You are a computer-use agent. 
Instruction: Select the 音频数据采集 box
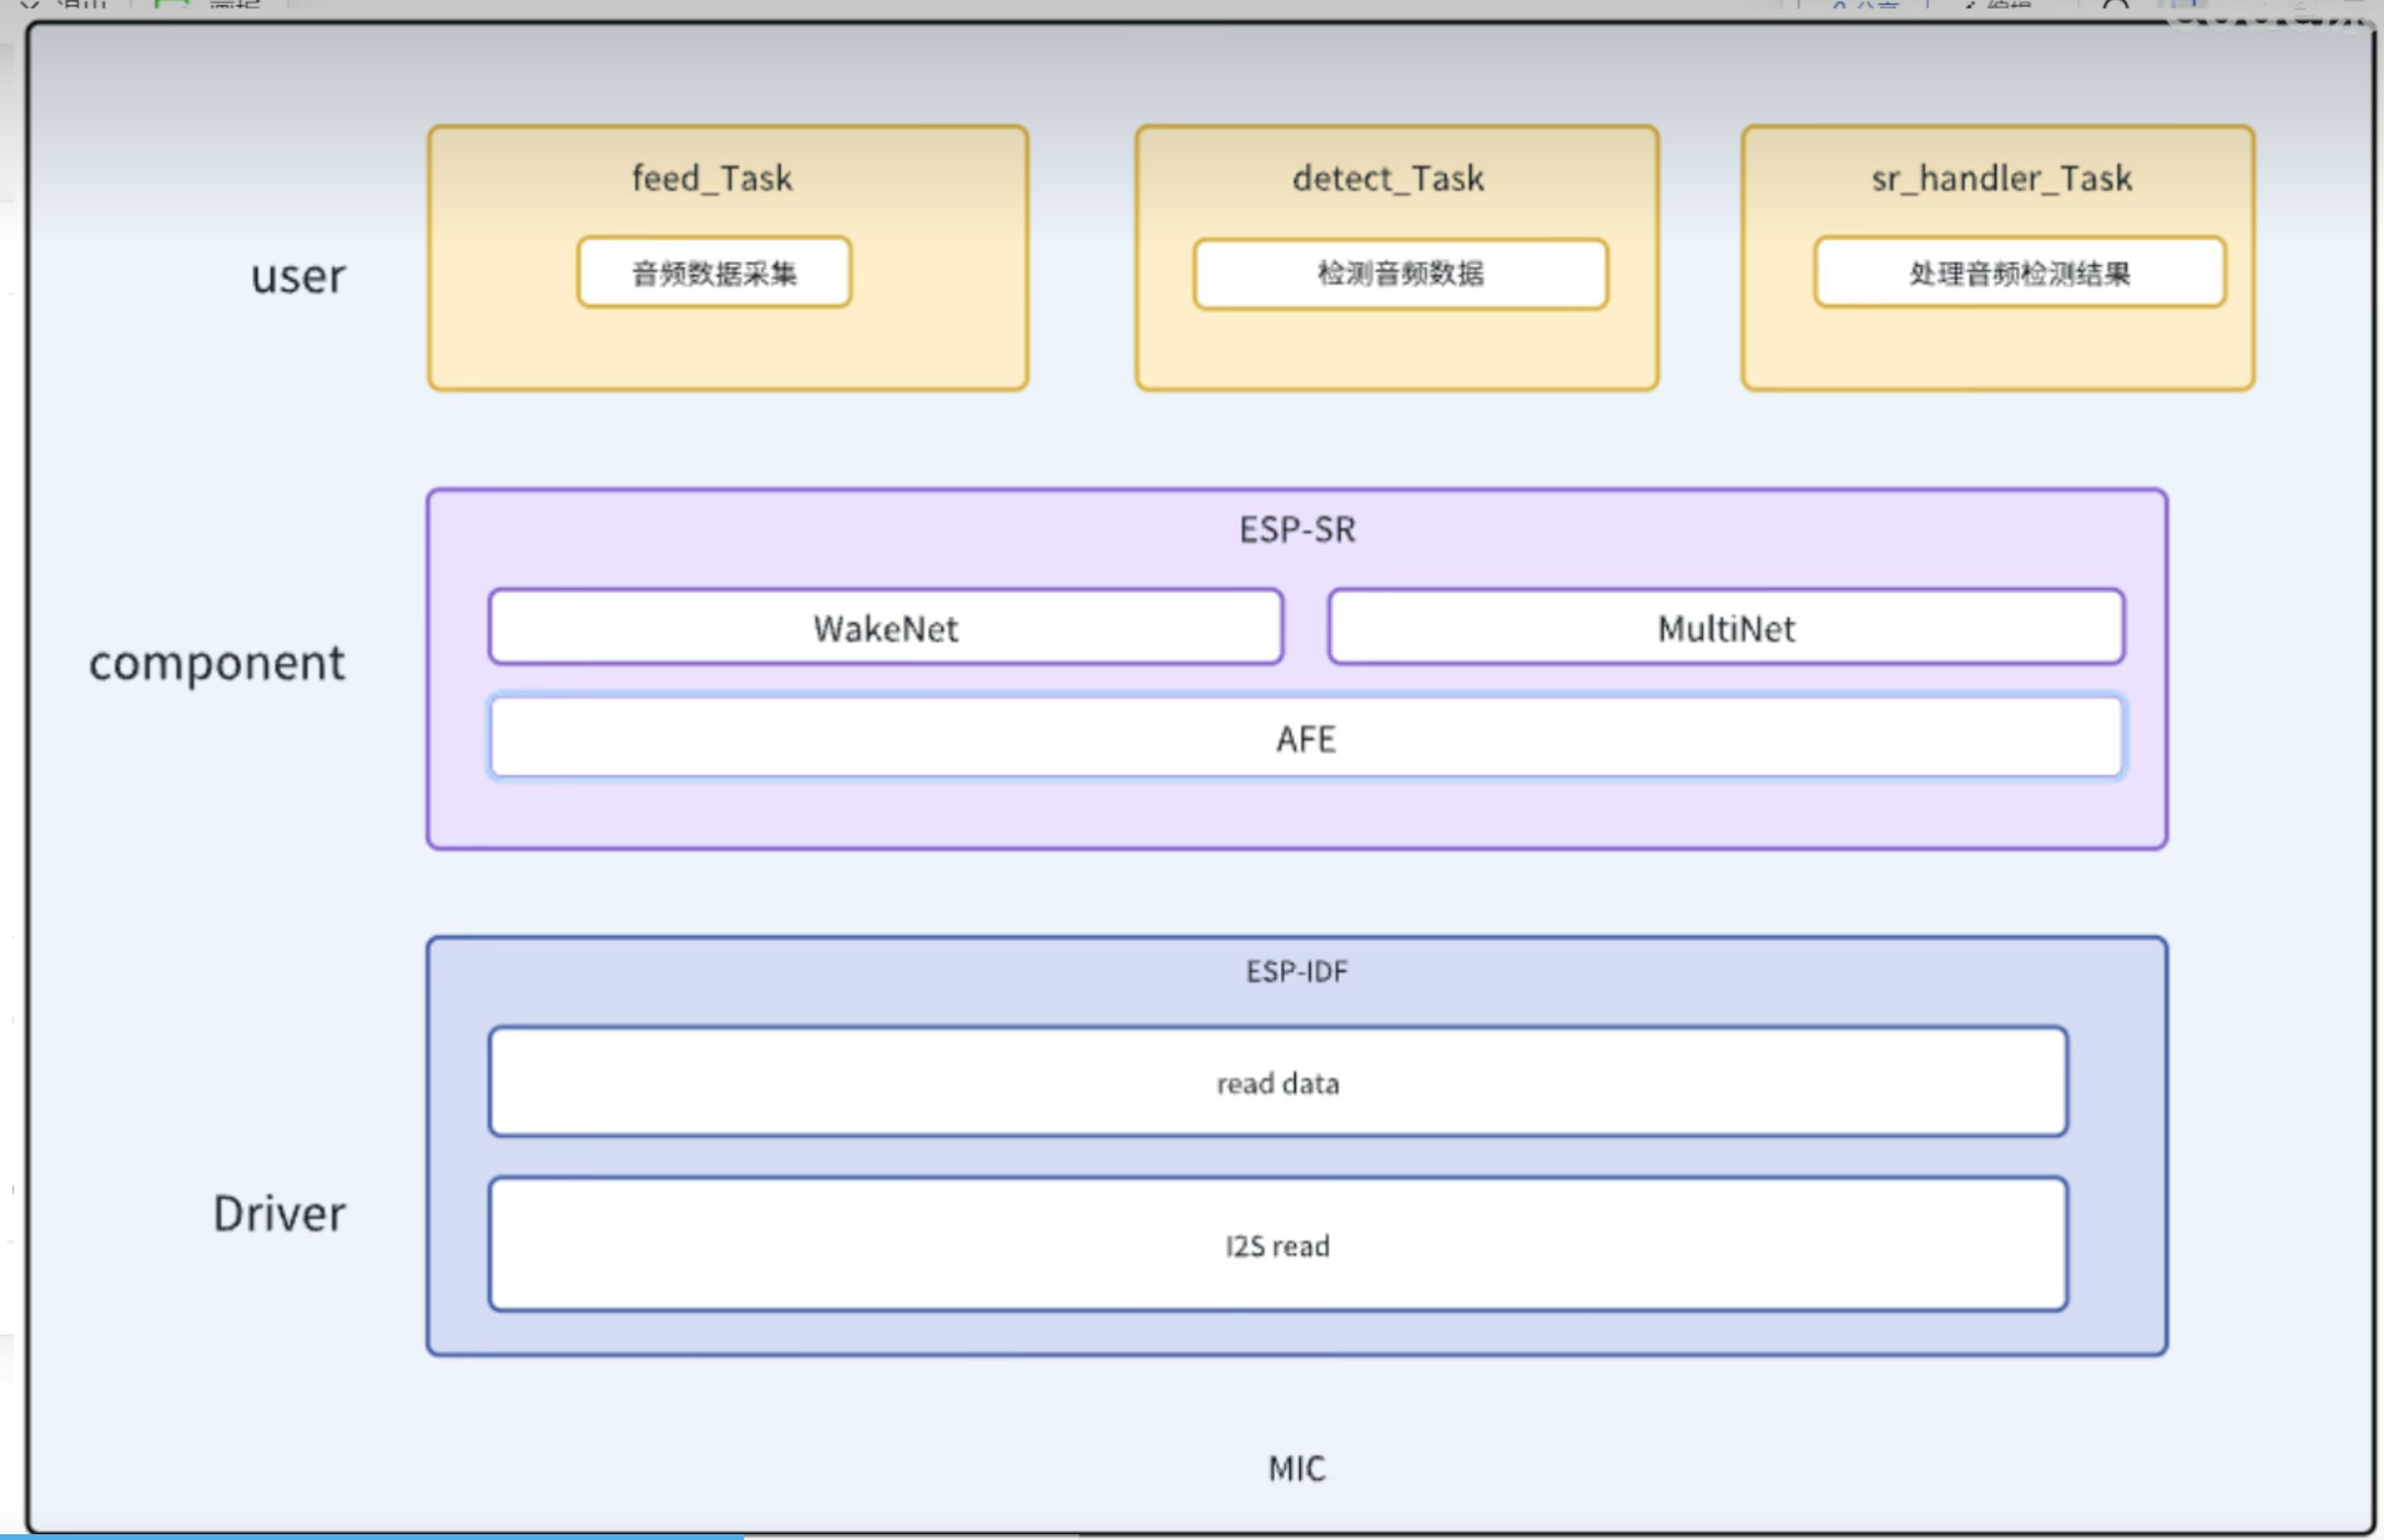tap(714, 273)
